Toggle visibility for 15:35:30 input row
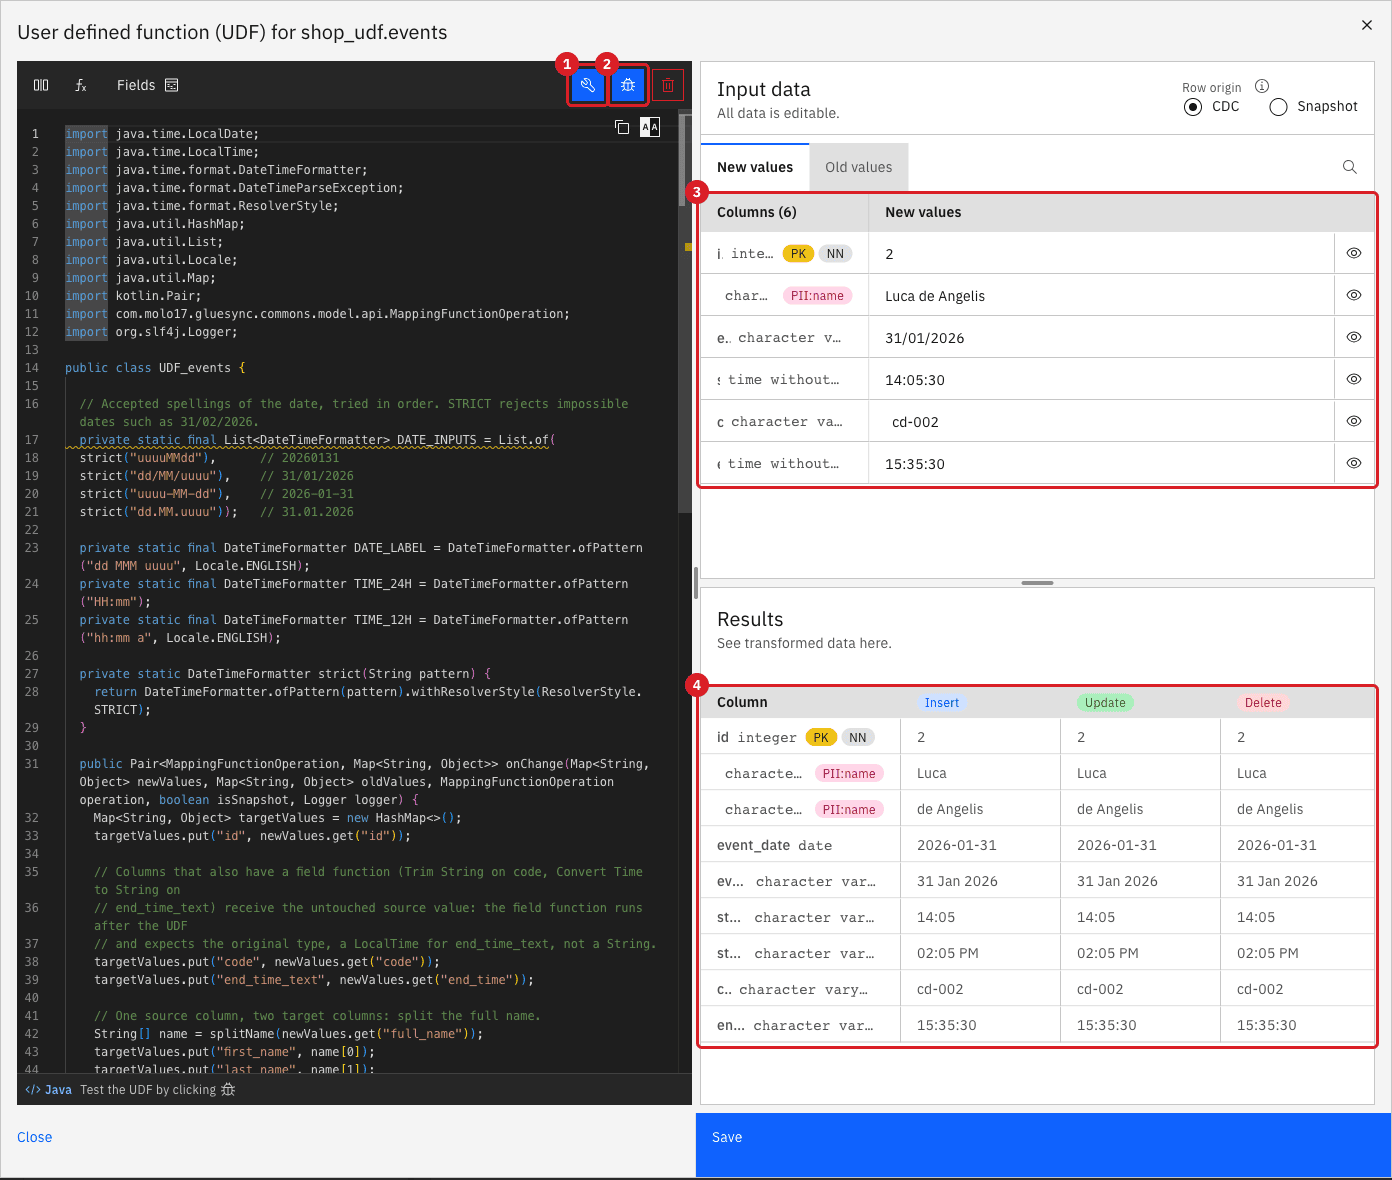 tap(1354, 463)
